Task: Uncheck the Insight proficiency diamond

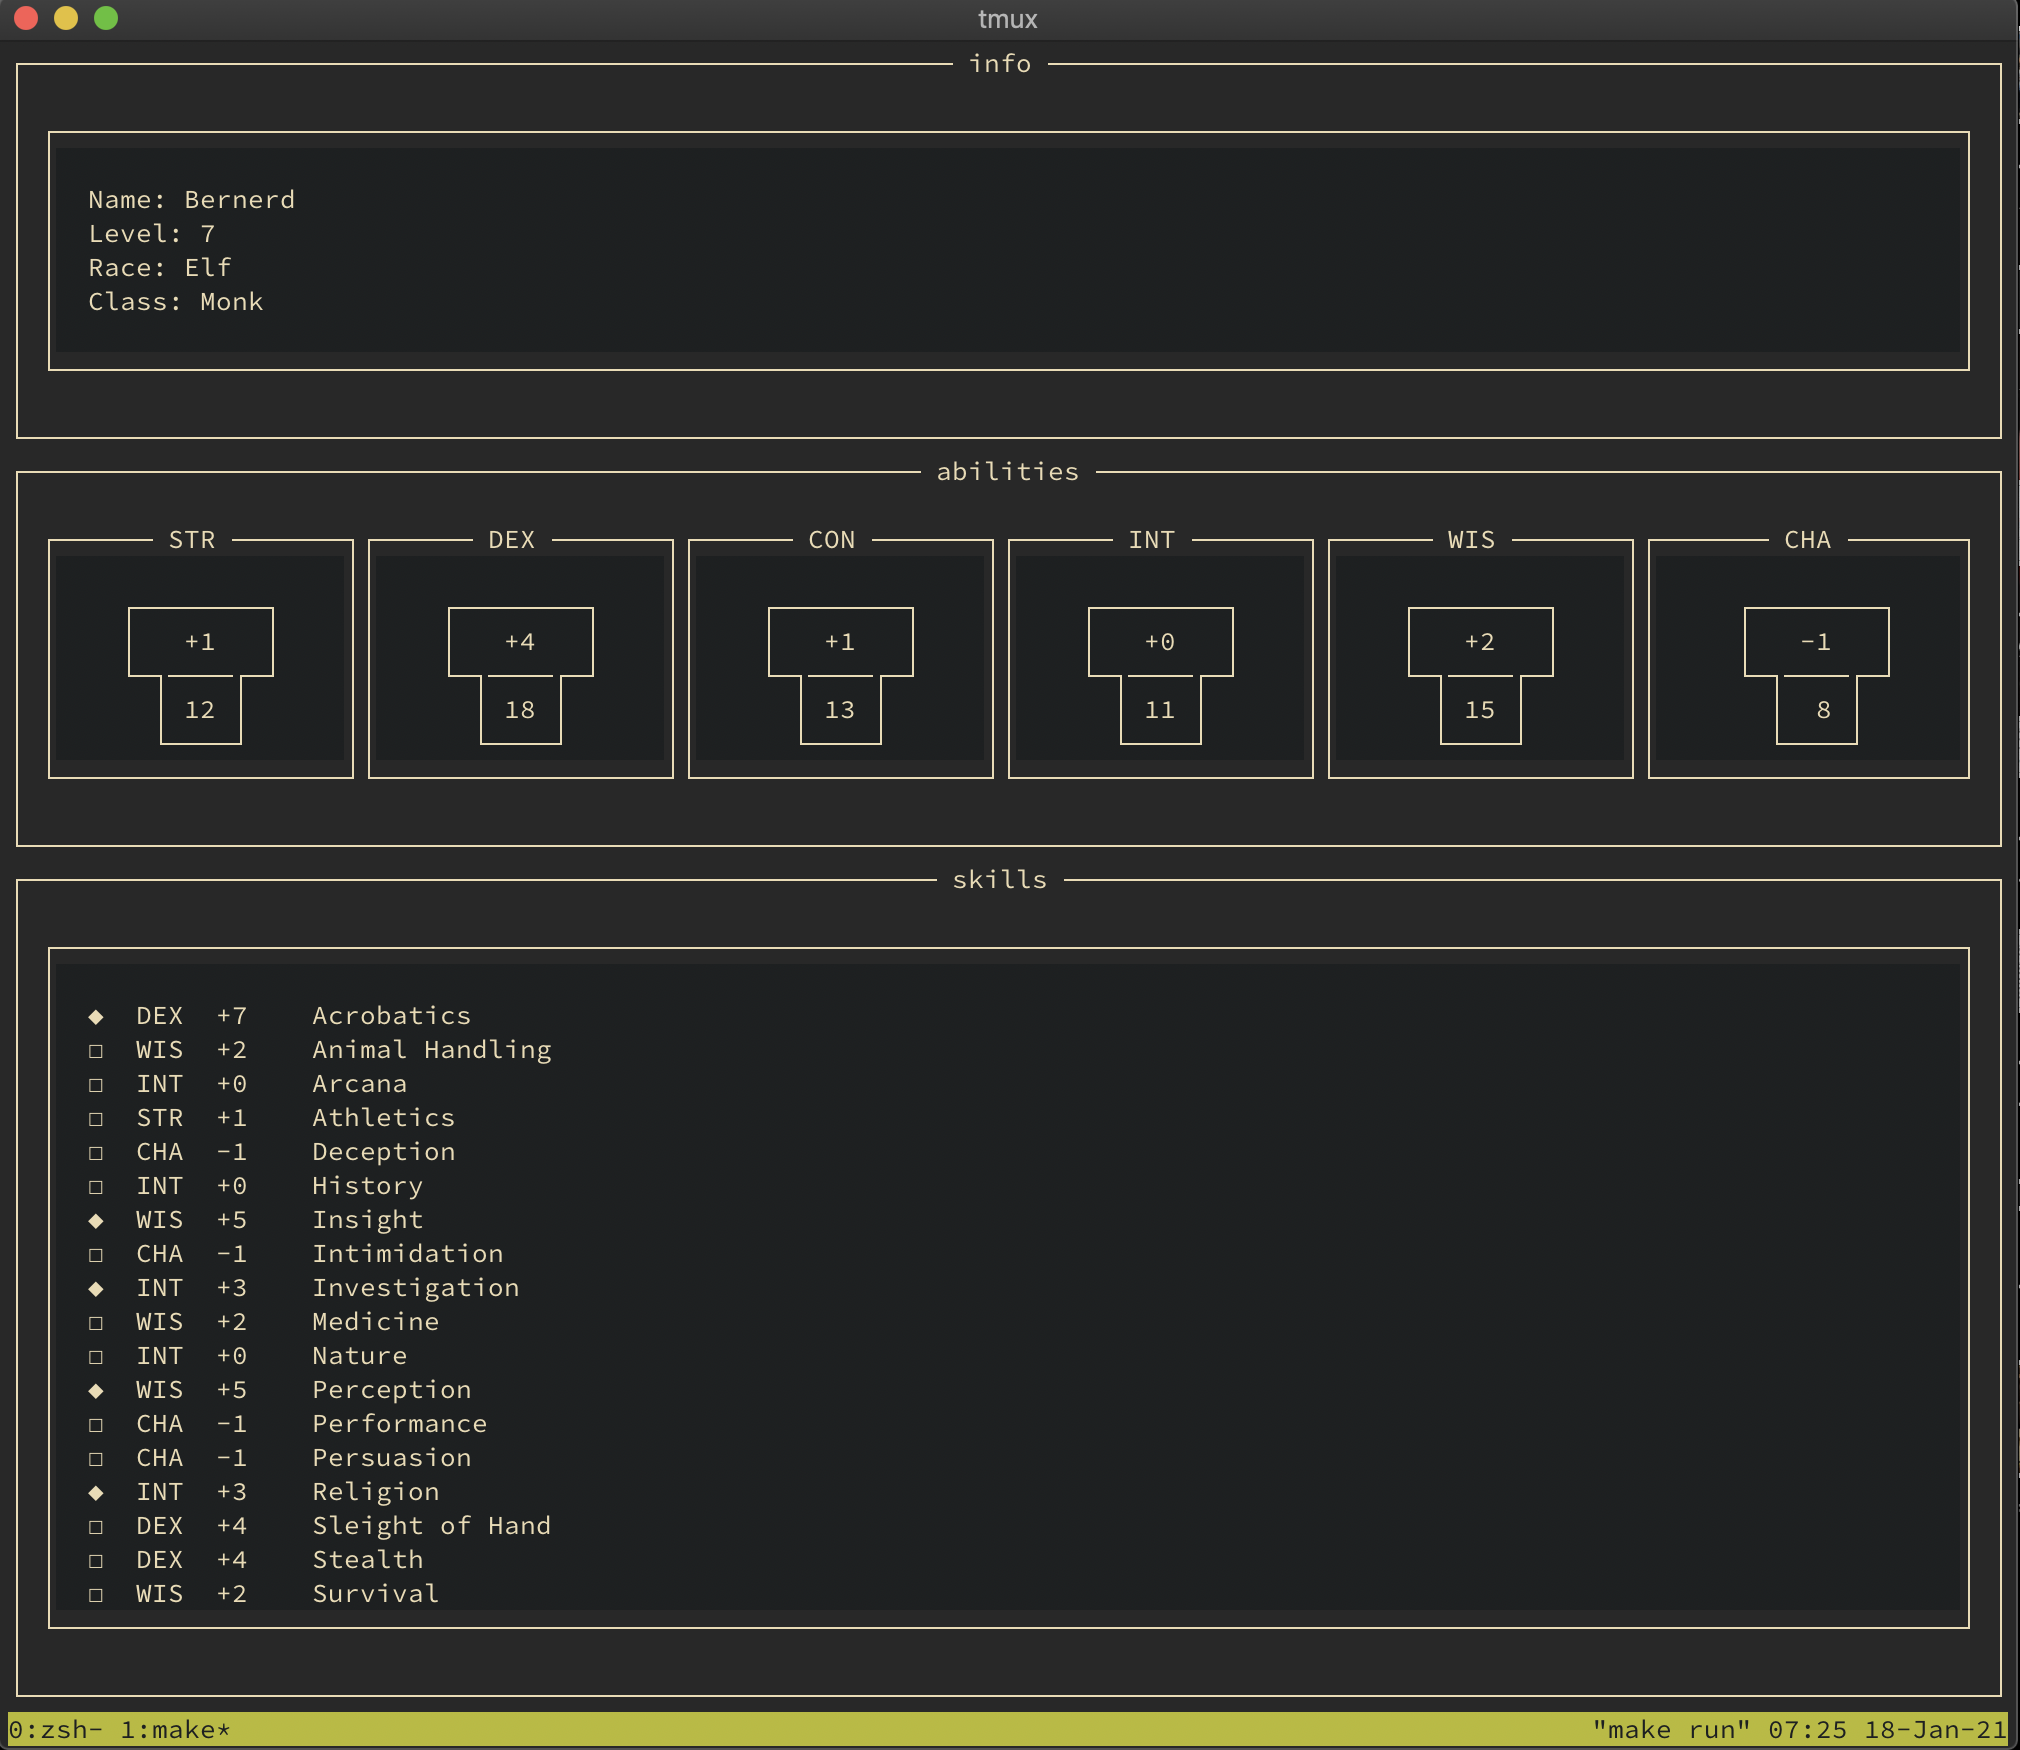Action: click(96, 1221)
